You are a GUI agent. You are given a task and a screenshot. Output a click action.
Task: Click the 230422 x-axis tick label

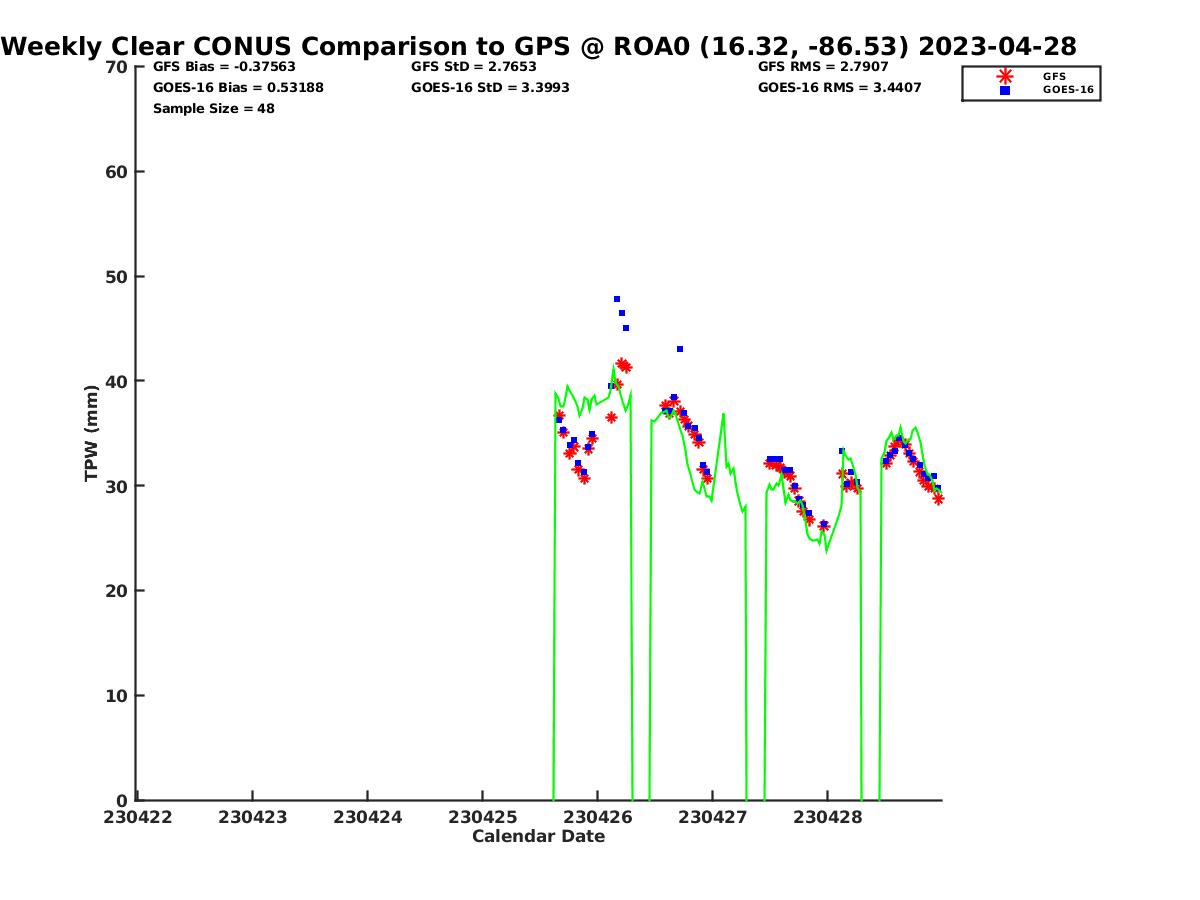pyautogui.click(x=138, y=817)
